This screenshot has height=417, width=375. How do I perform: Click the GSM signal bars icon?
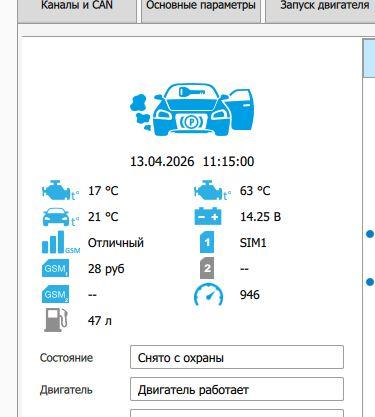point(61,242)
